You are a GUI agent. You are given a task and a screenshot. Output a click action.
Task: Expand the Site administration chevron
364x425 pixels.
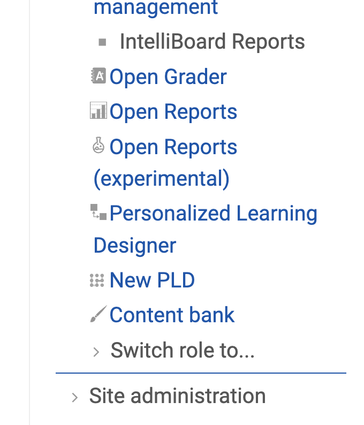pyautogui.click(x=75, y=398)
